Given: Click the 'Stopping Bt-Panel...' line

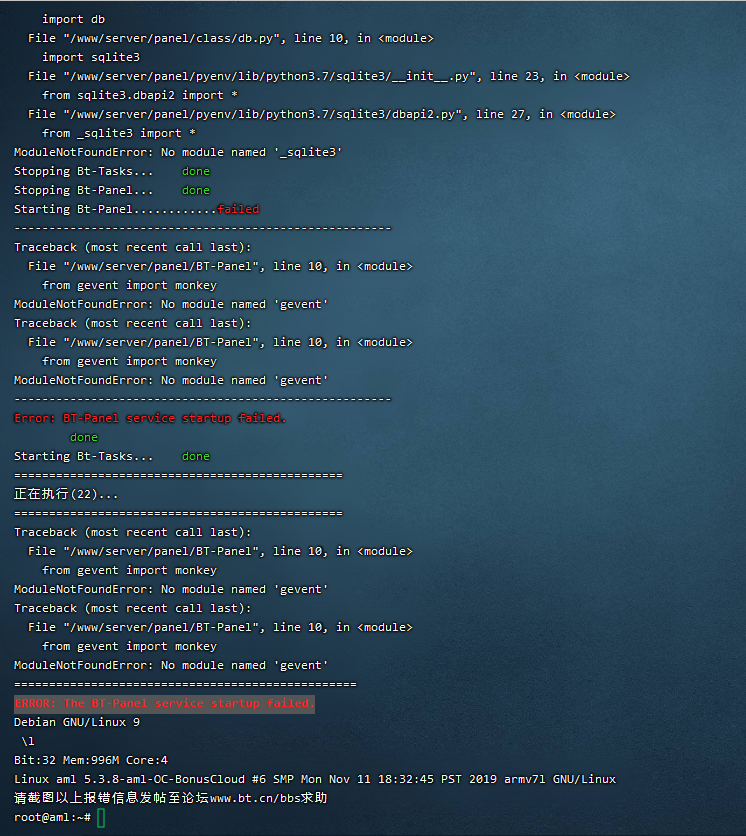Looking at the screenshot, I should pyautogui.click(x=112, y=190).
